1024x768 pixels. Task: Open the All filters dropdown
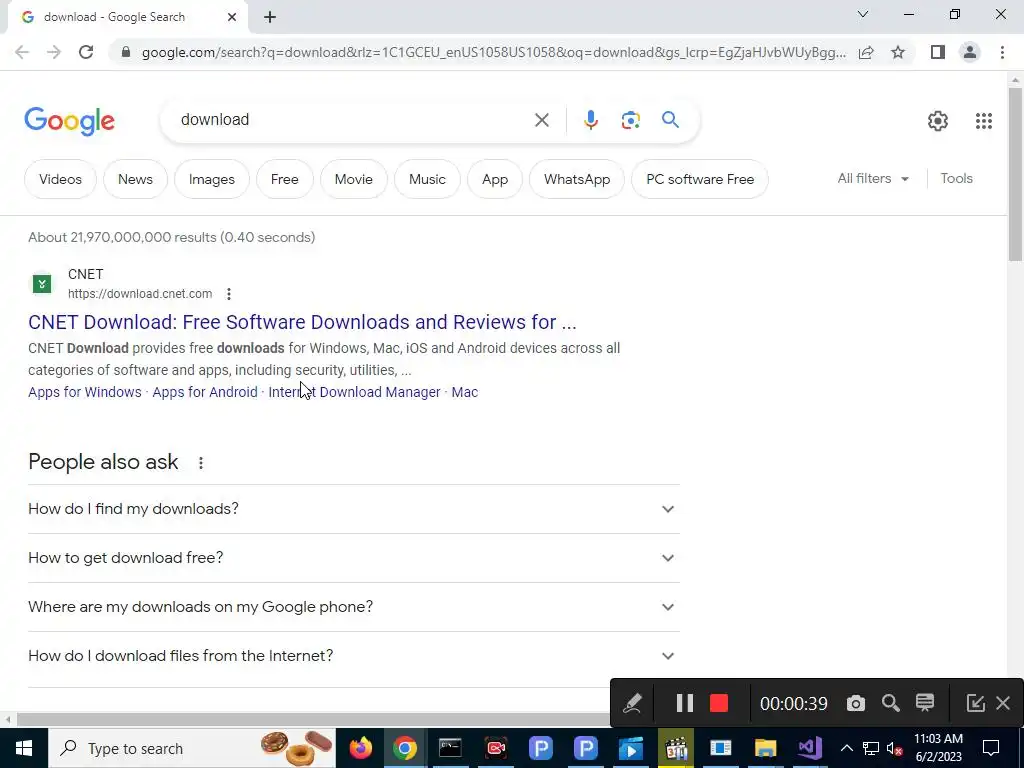pyautogui.click(x=873, y=178)
